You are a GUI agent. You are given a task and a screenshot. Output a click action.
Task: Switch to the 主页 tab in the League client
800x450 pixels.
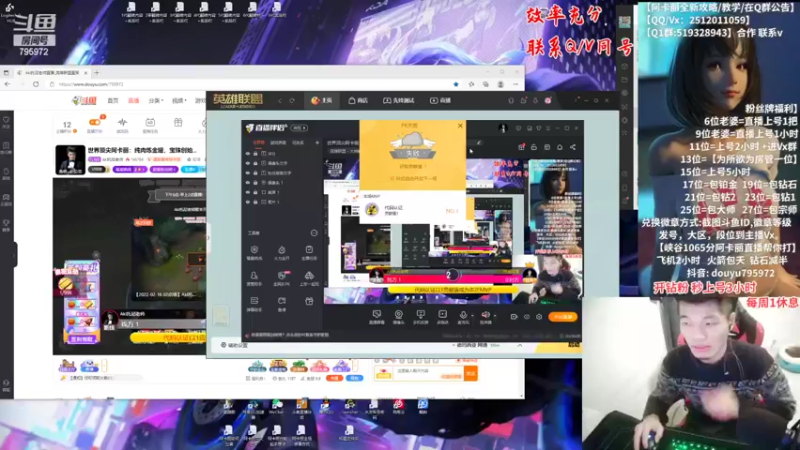(x=321, y=101)
